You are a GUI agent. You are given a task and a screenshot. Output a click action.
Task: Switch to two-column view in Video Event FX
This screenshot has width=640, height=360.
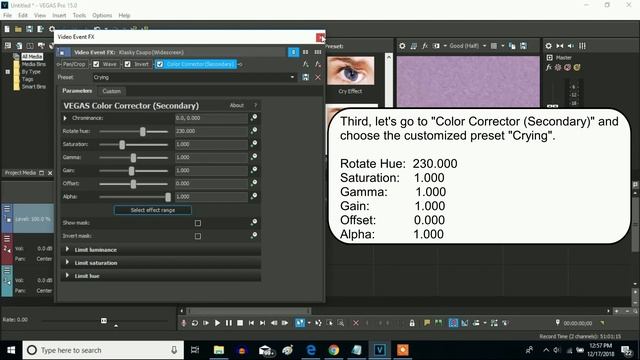coord(305,52)
